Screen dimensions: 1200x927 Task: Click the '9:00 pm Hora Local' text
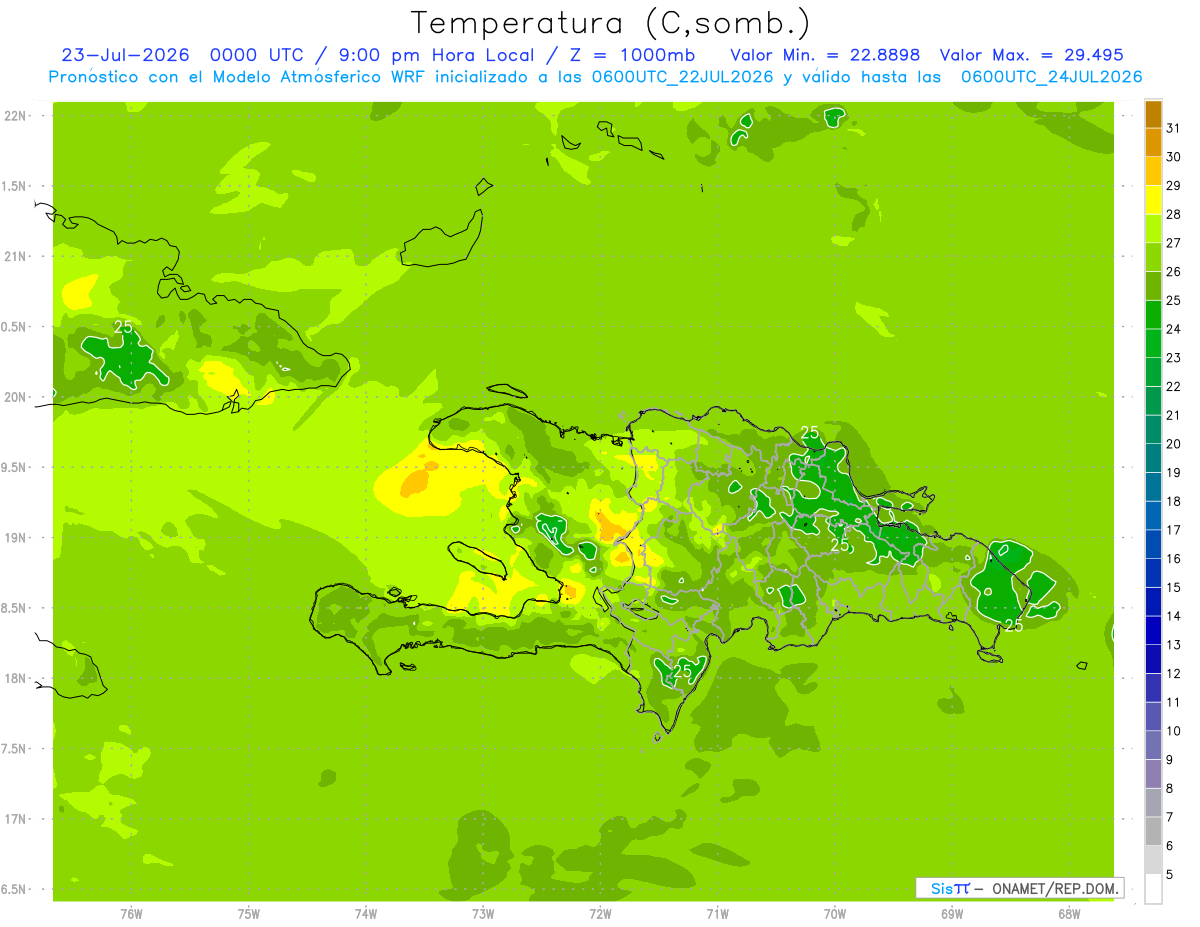click(x=437, y=55)
